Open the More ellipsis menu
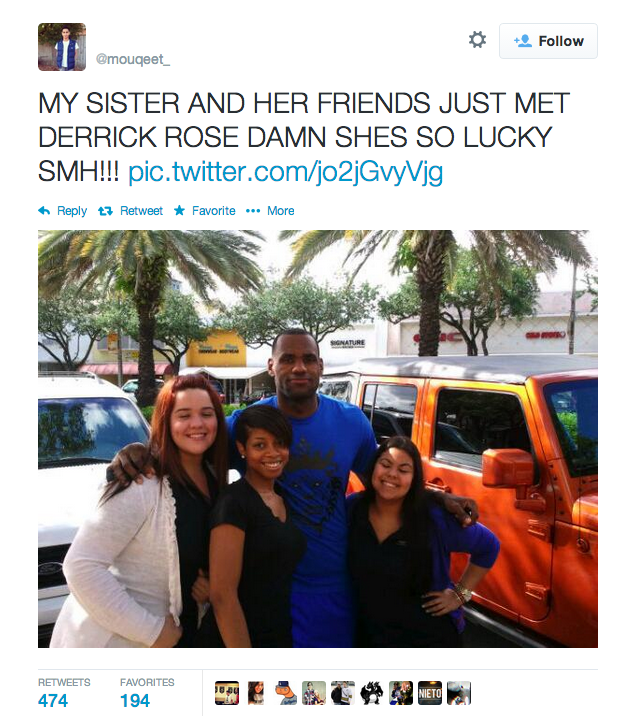The height and width of the screenshot is (716, 634). [x=253, y=211]
